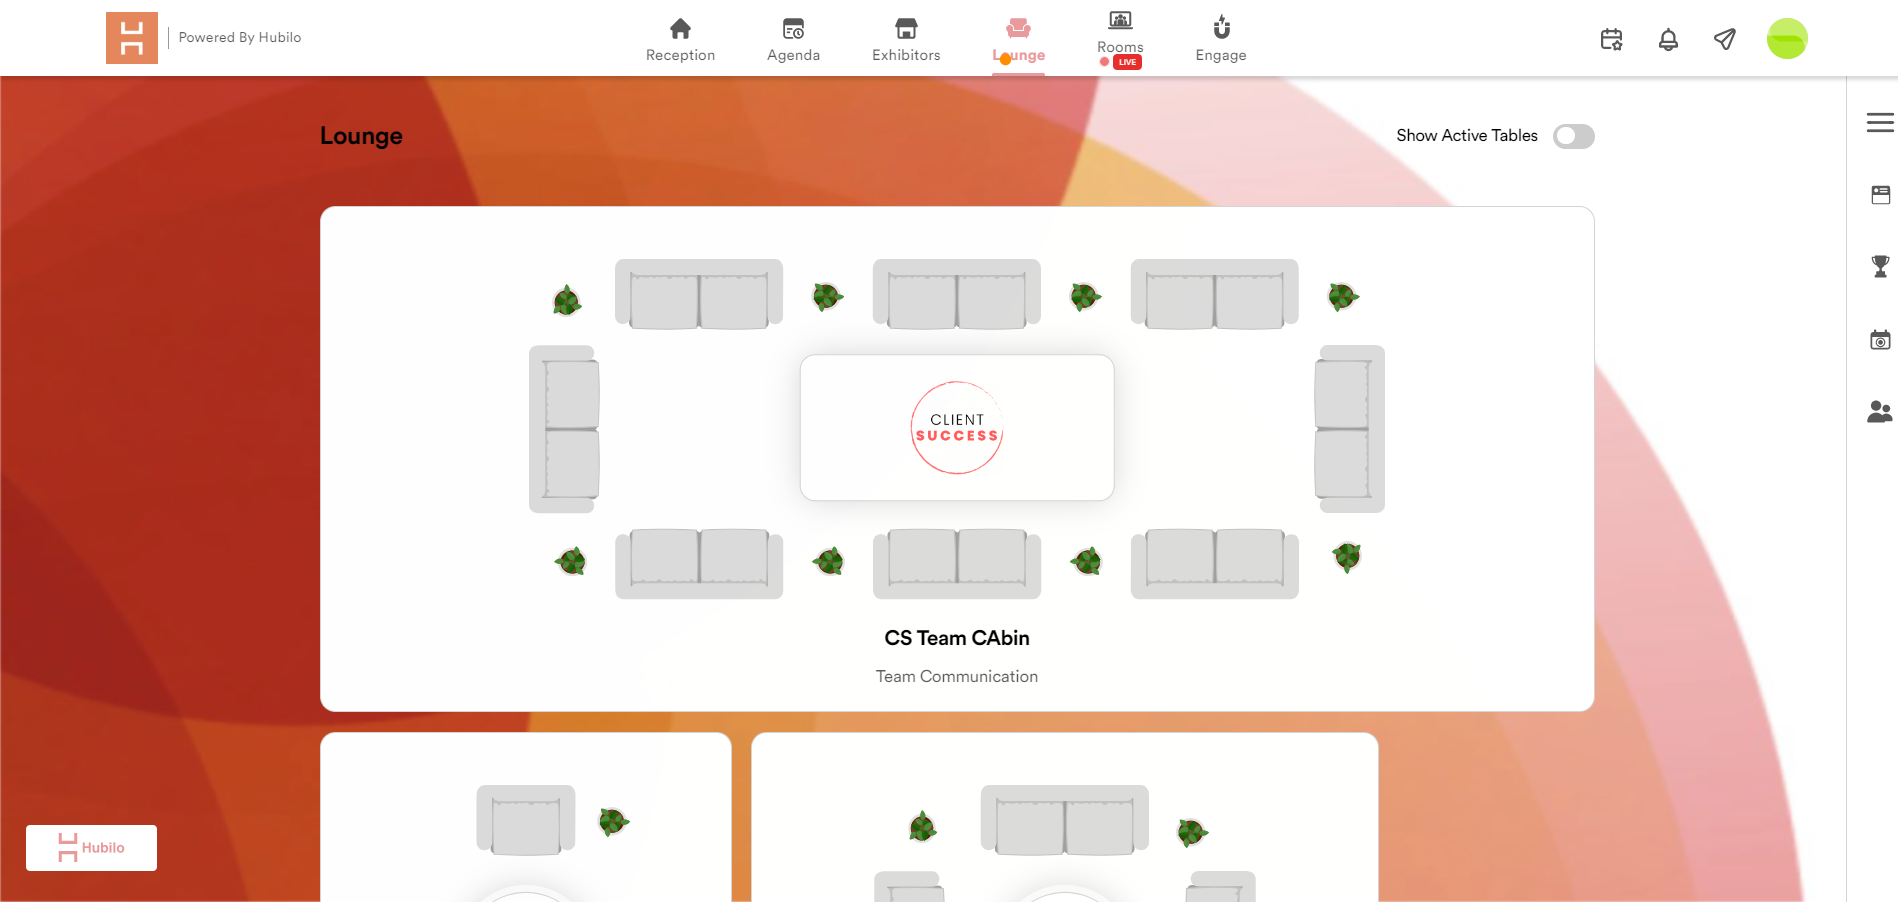
Task: Open the paper plane messages icon
Action: click(1725, 39)
